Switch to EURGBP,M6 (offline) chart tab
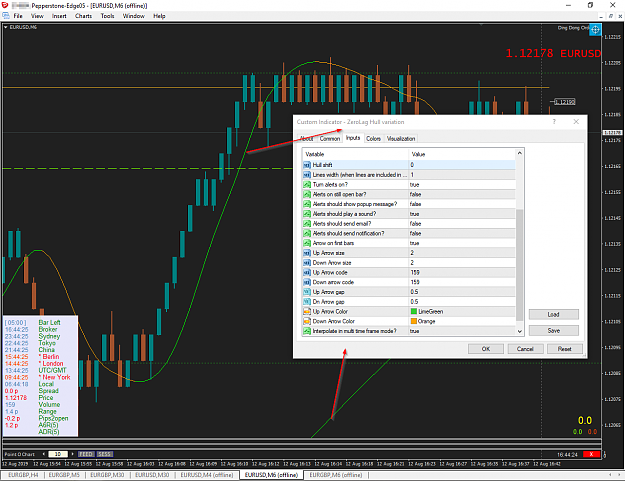The image size is (625, 481). click(x=336, y=475)
